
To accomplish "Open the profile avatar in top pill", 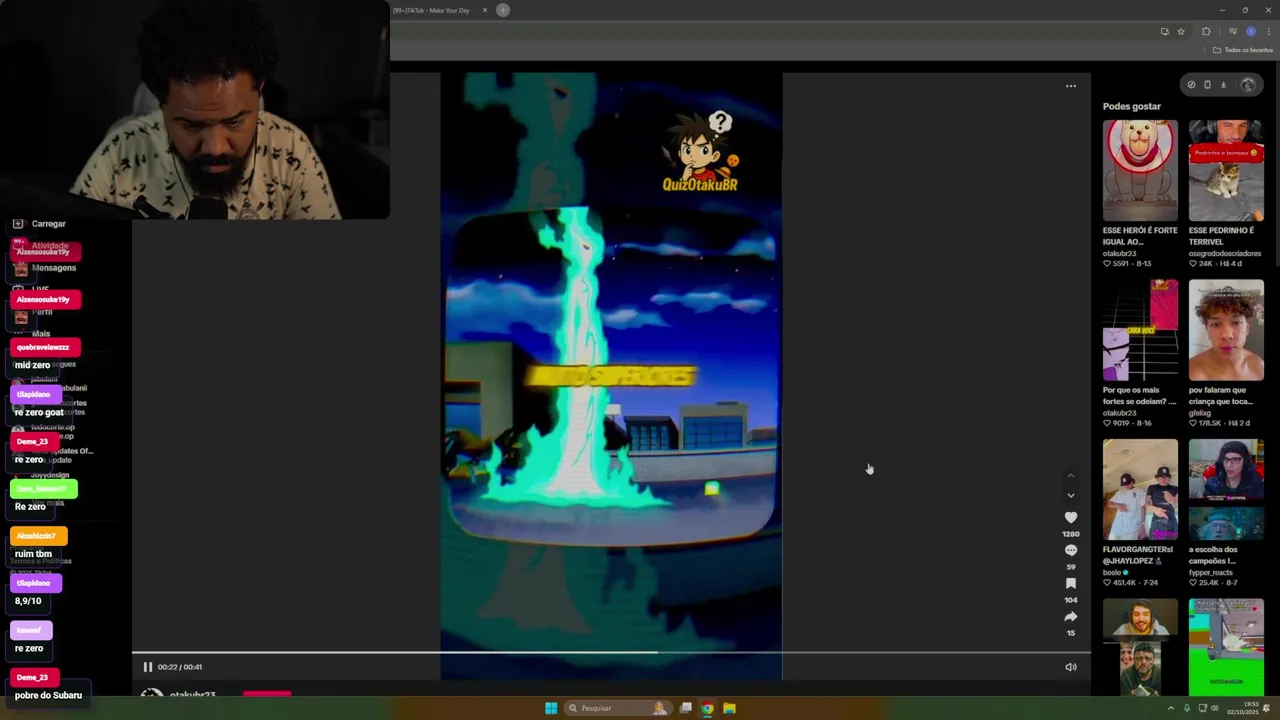I will 1247,85.
